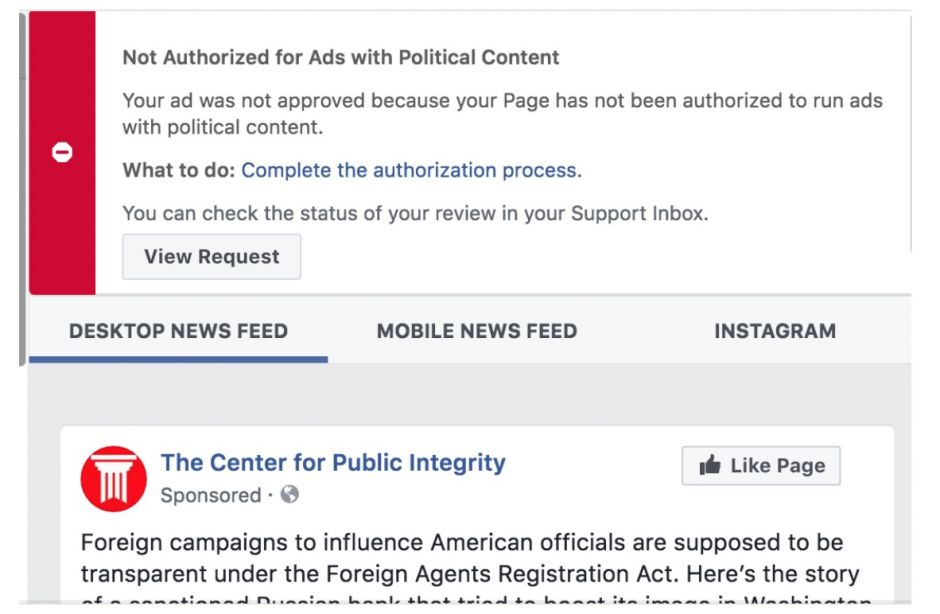Click the Like Page button label
This screenshot has height=614, width=940.
(x=777, y=466)
